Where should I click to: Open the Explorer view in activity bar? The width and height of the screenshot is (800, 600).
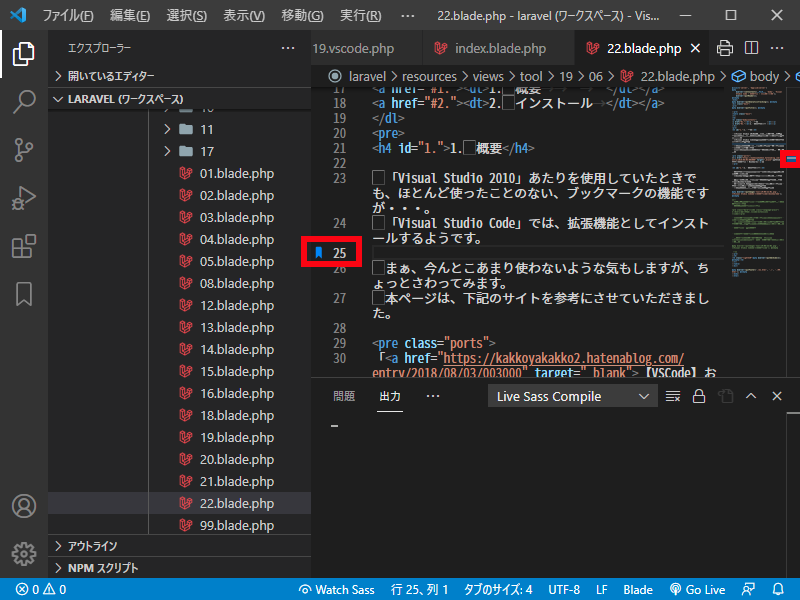point(23,54)
